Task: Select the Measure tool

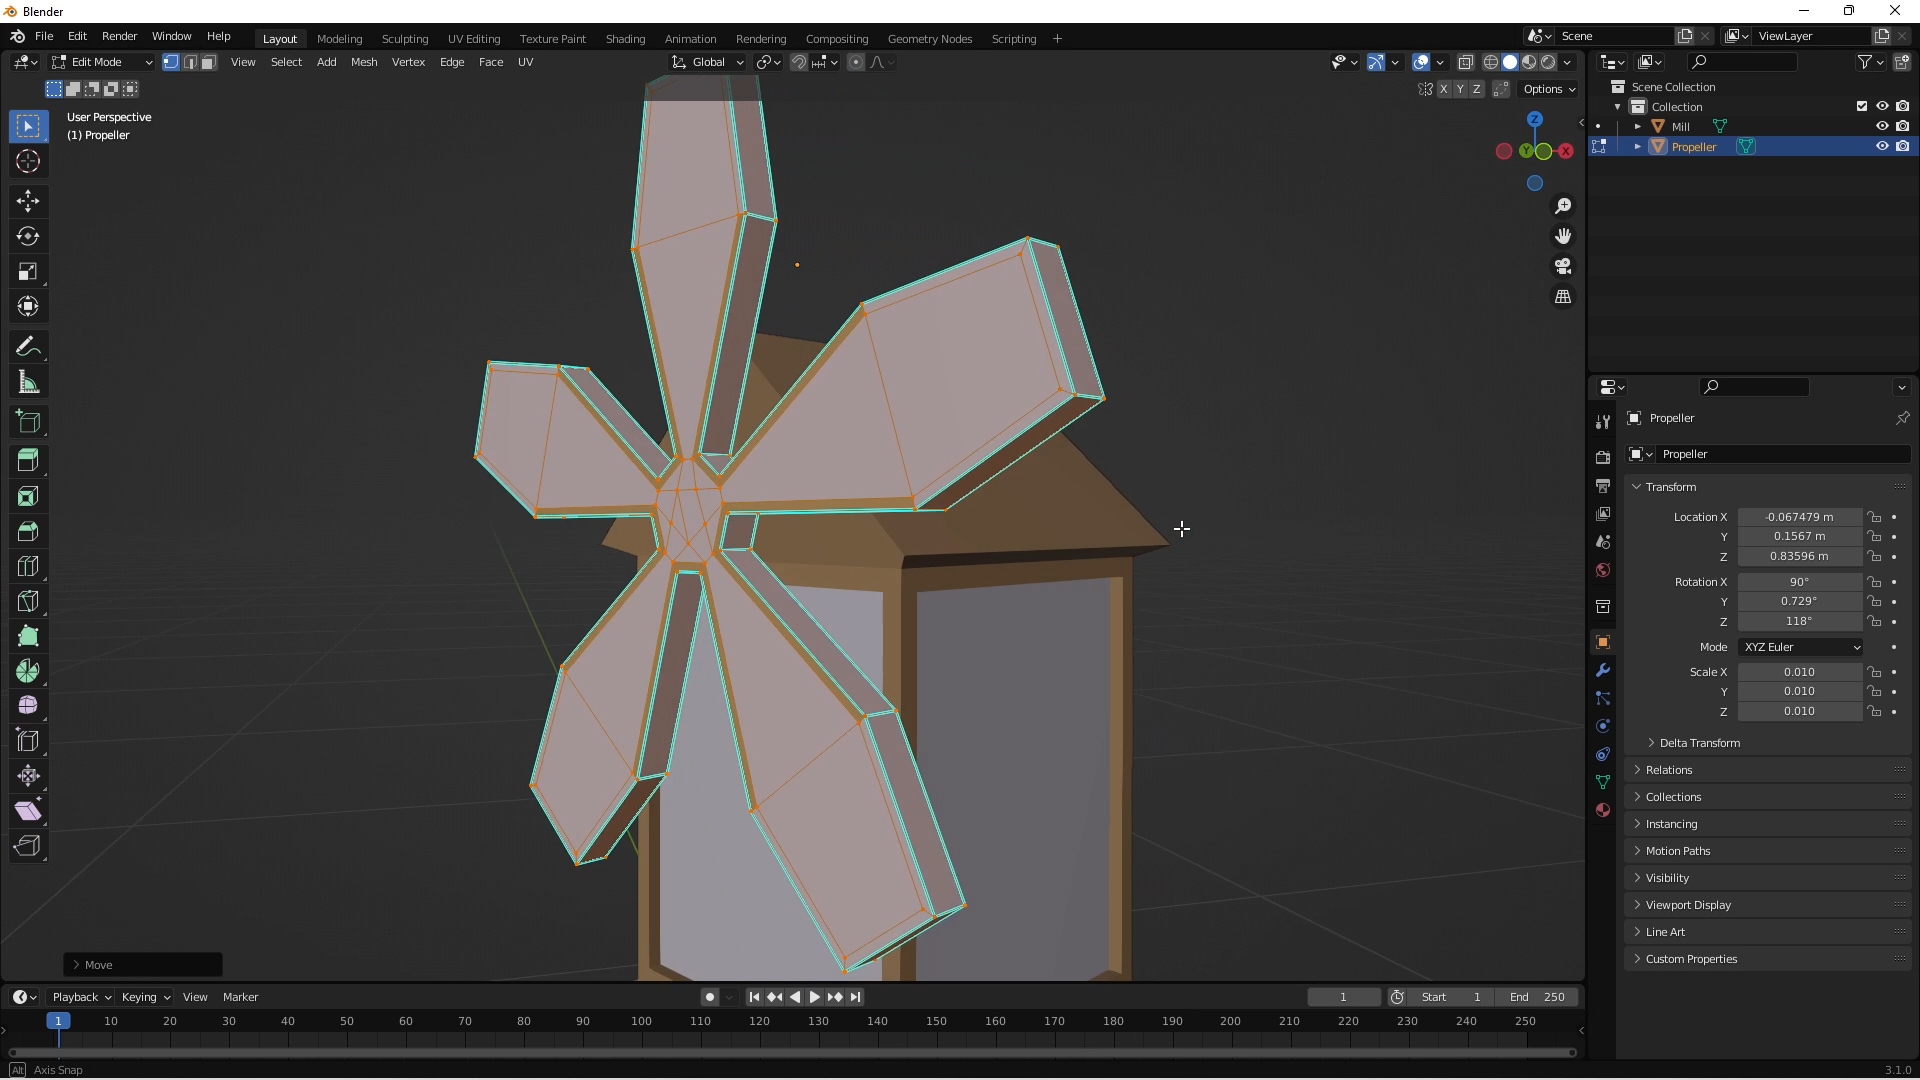Action: pos(28,382)
